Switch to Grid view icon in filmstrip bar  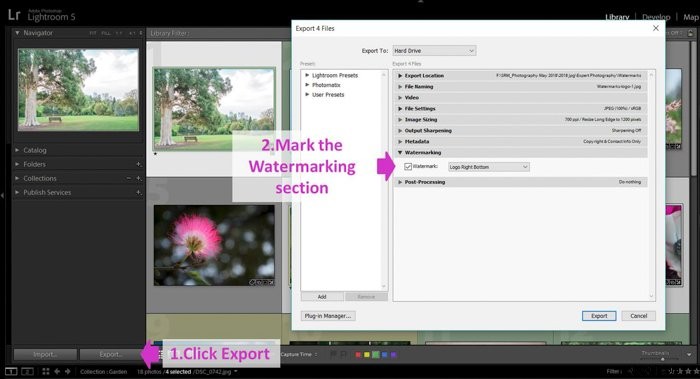pyautogui.click(x=46, y=371)
